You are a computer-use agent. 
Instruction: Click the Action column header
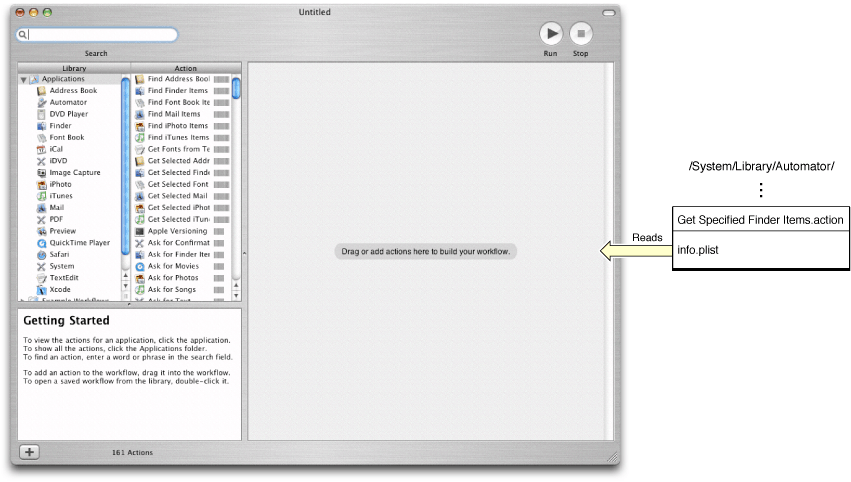[x=186, y=68]
